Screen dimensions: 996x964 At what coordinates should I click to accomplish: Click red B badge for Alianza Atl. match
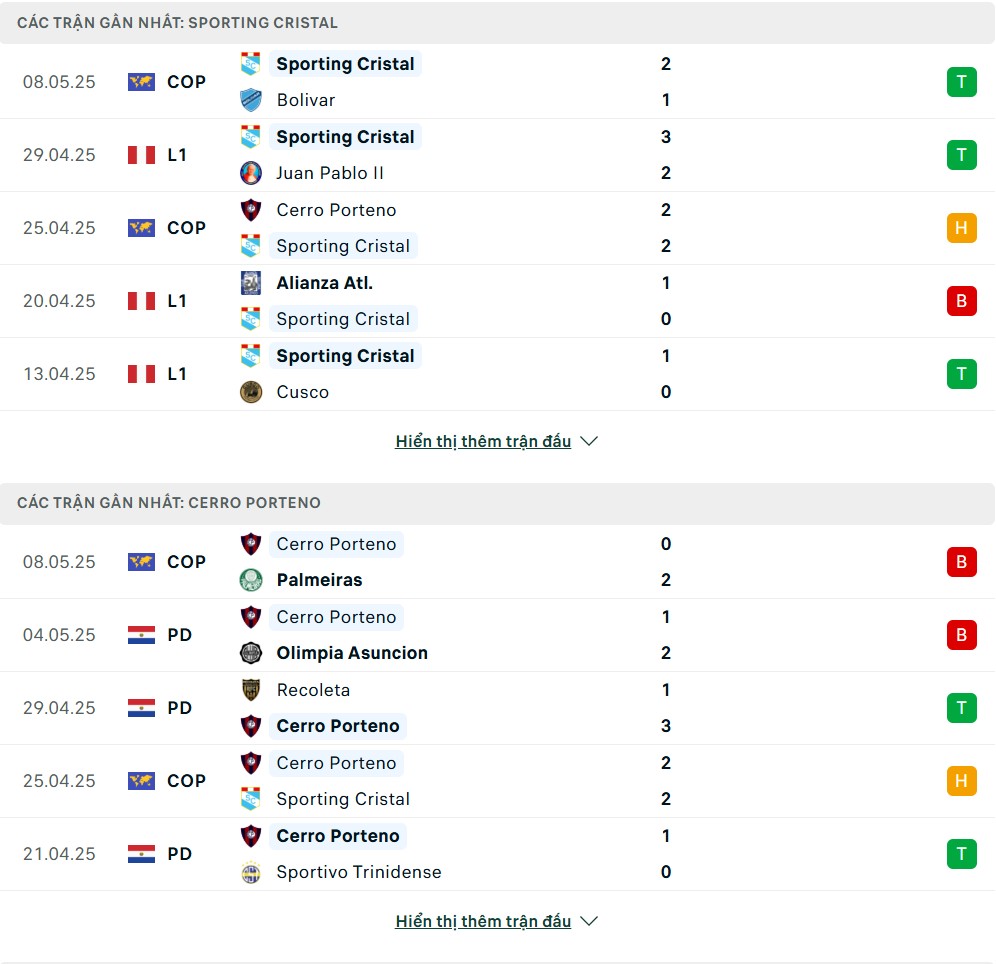[962, 301]
